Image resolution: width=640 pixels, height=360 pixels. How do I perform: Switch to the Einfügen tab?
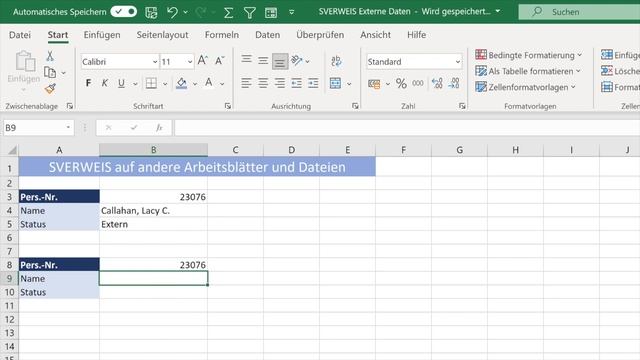coord(102,35)
